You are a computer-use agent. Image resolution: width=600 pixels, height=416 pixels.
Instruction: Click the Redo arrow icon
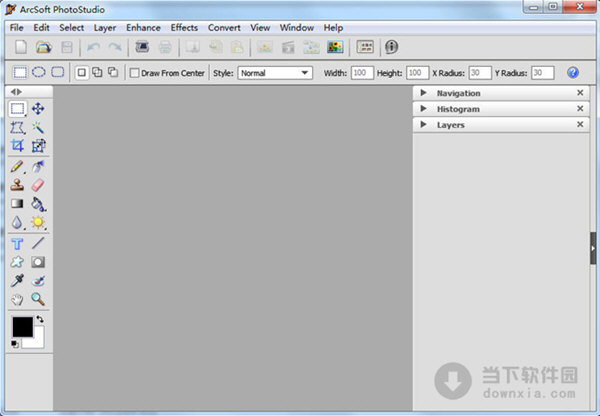point(115,47)
